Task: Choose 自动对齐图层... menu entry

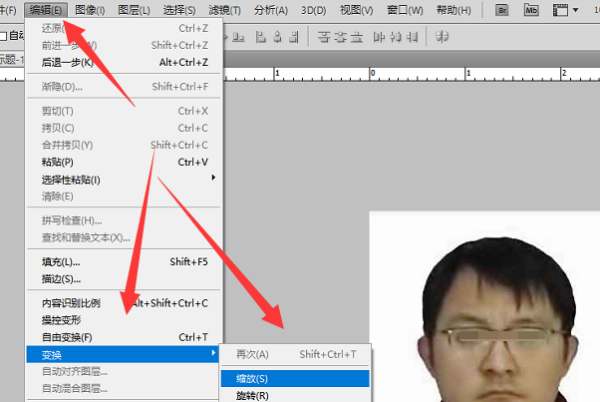Action: (x=123, y=371)
